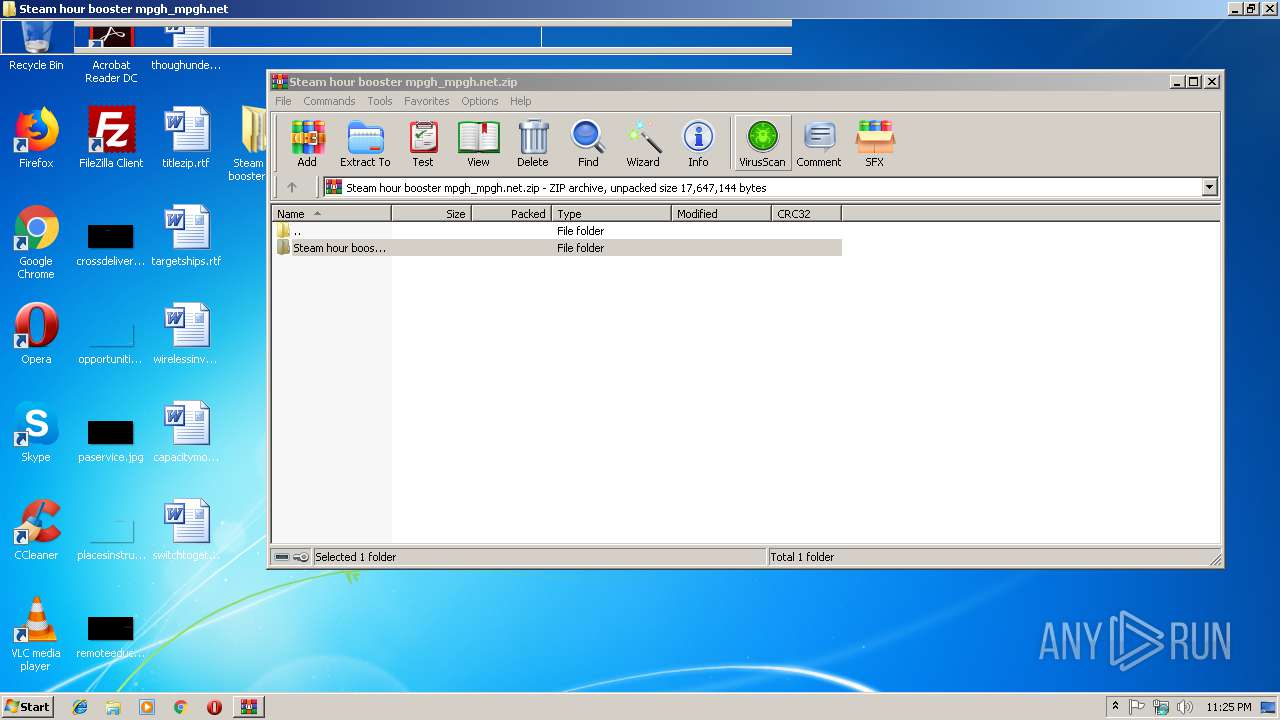Open the File menu

pyautogui.click(x=283, y=101)
